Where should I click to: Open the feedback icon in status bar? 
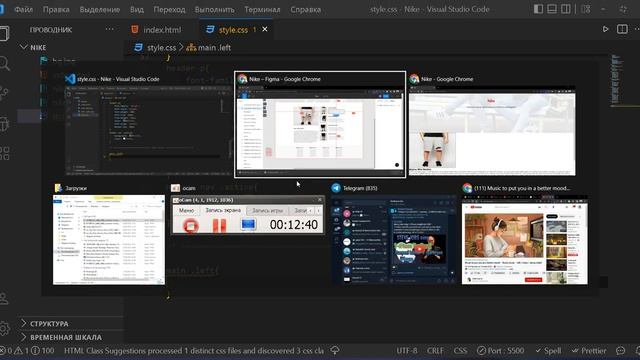tap(620, 351)
